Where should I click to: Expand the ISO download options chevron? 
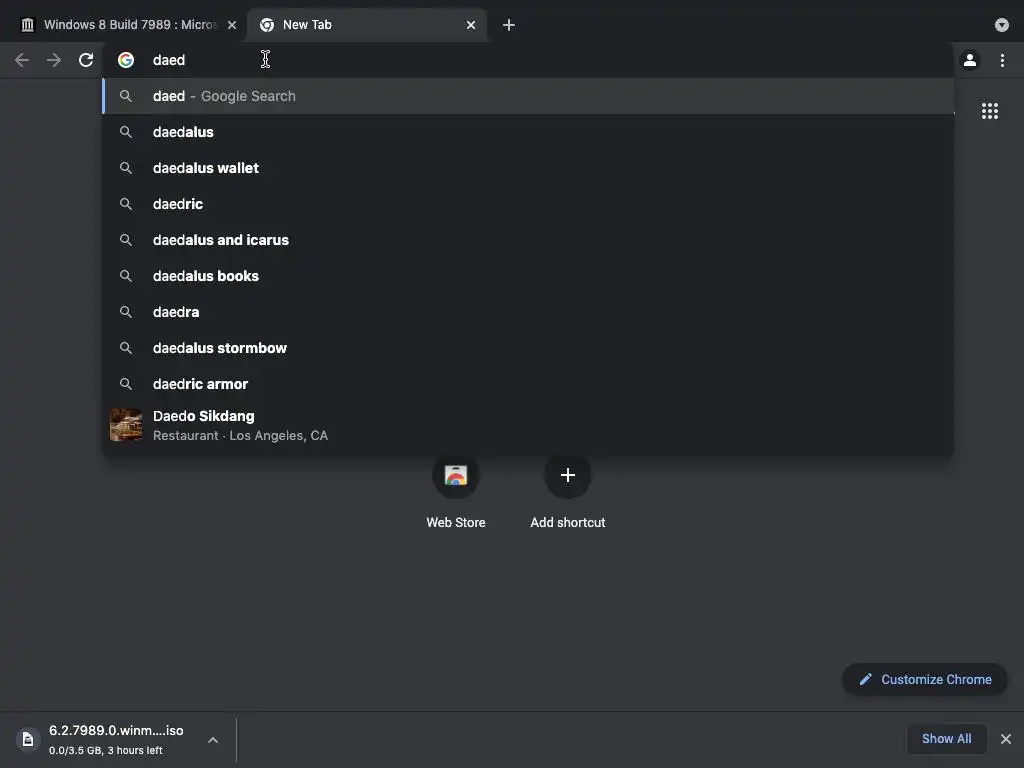coord(213,740)
